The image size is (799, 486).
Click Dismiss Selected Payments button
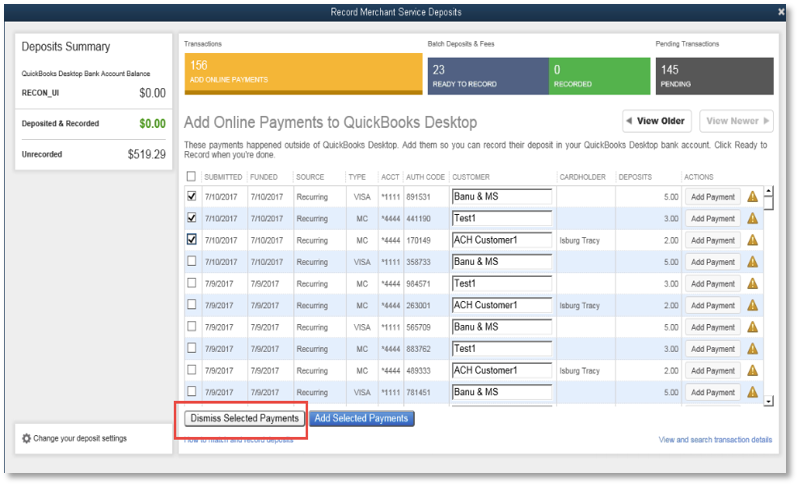pos(245,418)
